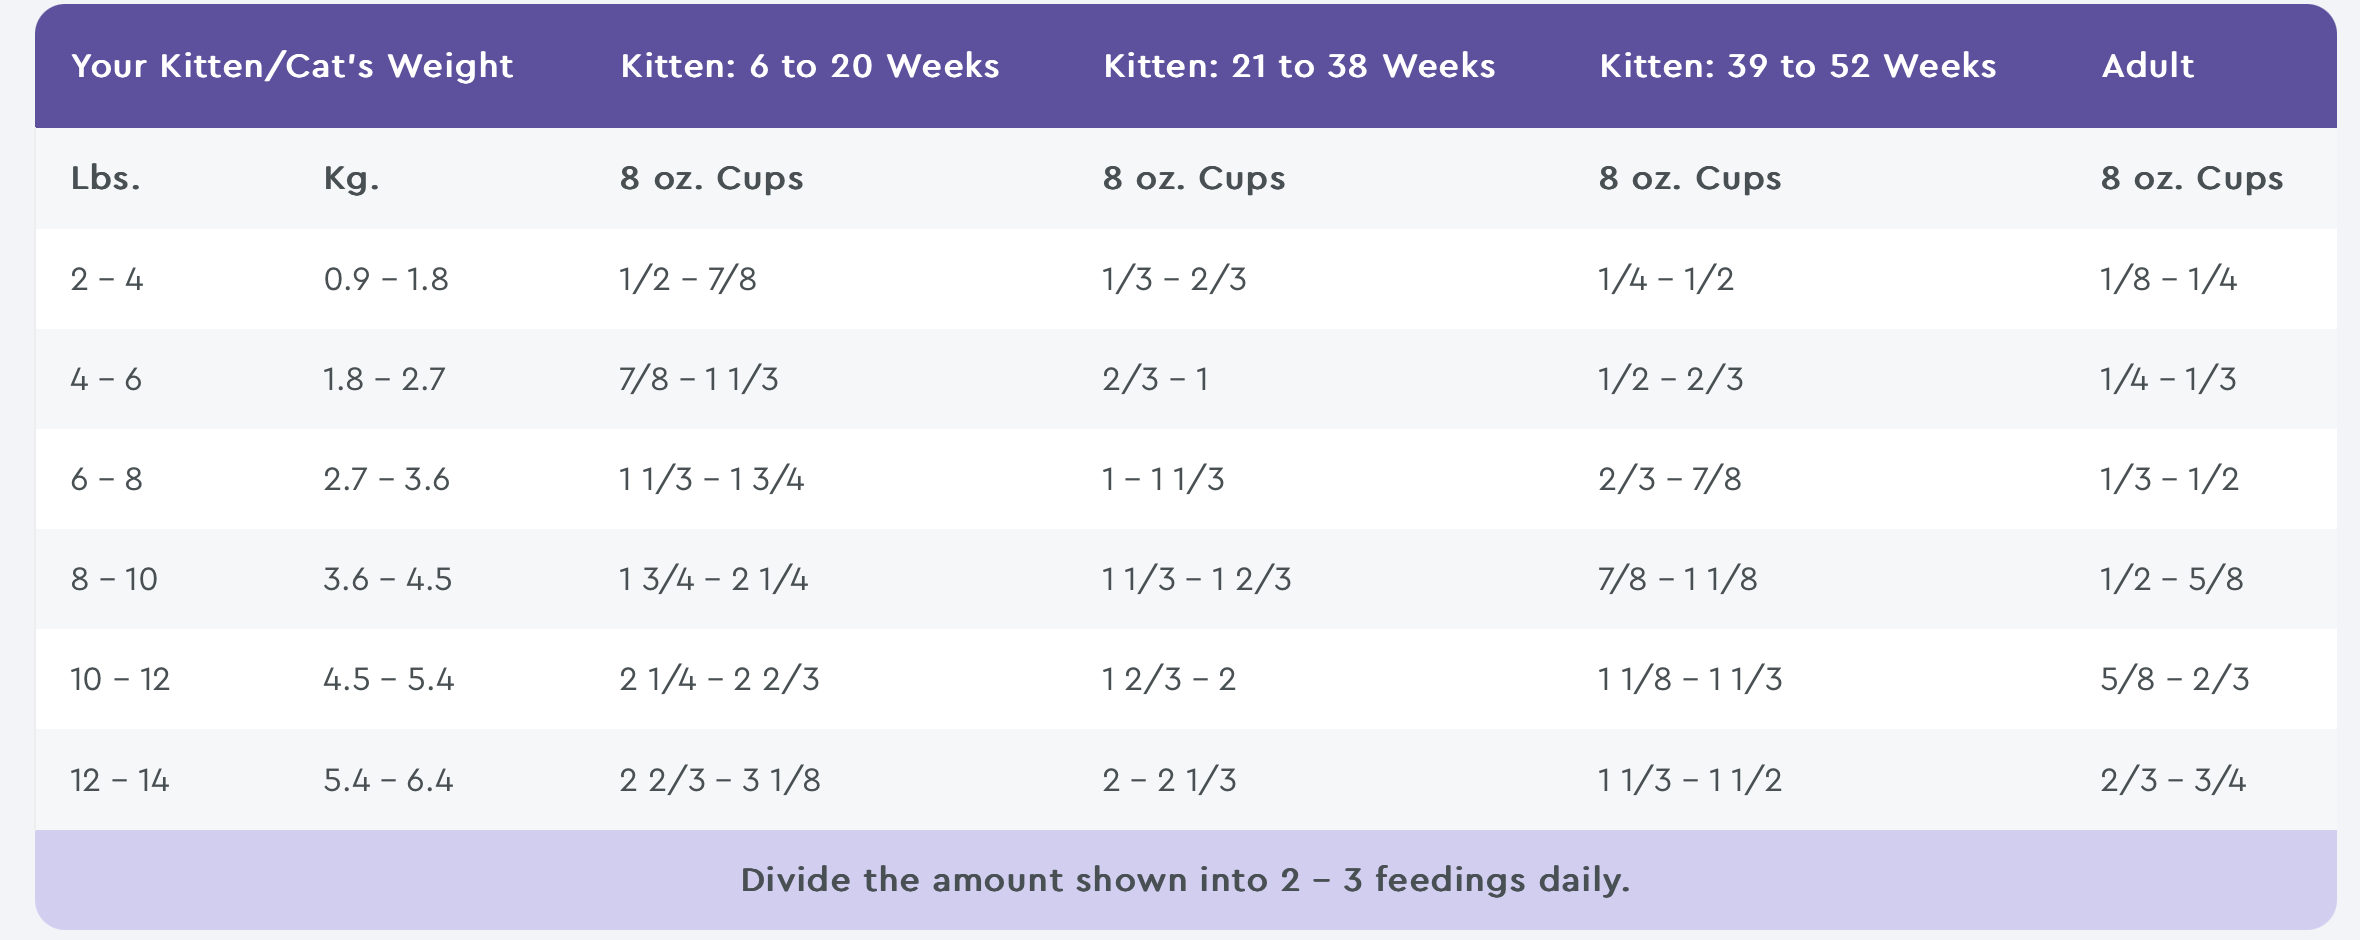Select the '10 – 12' lbs weight cell
The width and height of the screenshot is (2360, 940).
(x=120, y=679)
